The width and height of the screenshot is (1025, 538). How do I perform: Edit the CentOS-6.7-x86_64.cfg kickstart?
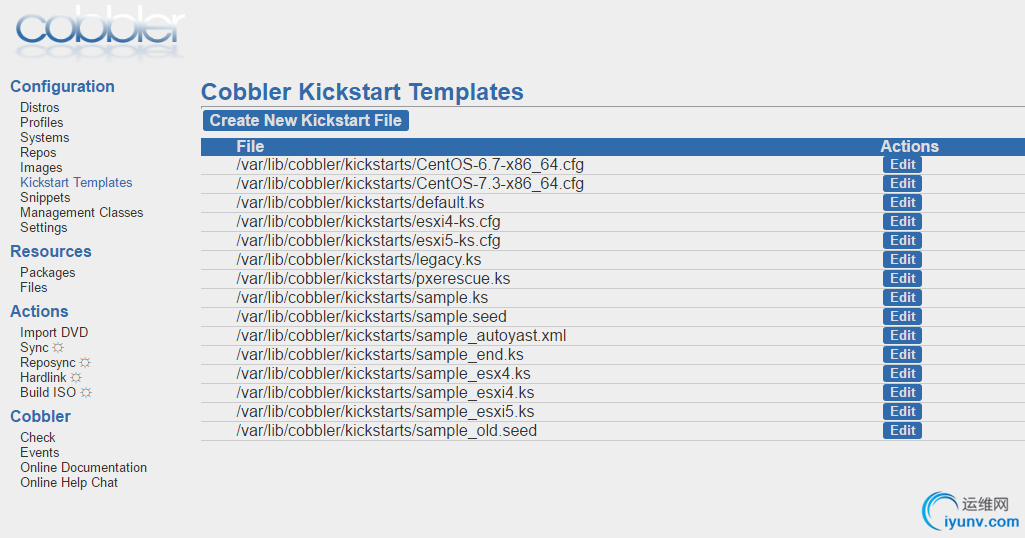pos(902,164)
